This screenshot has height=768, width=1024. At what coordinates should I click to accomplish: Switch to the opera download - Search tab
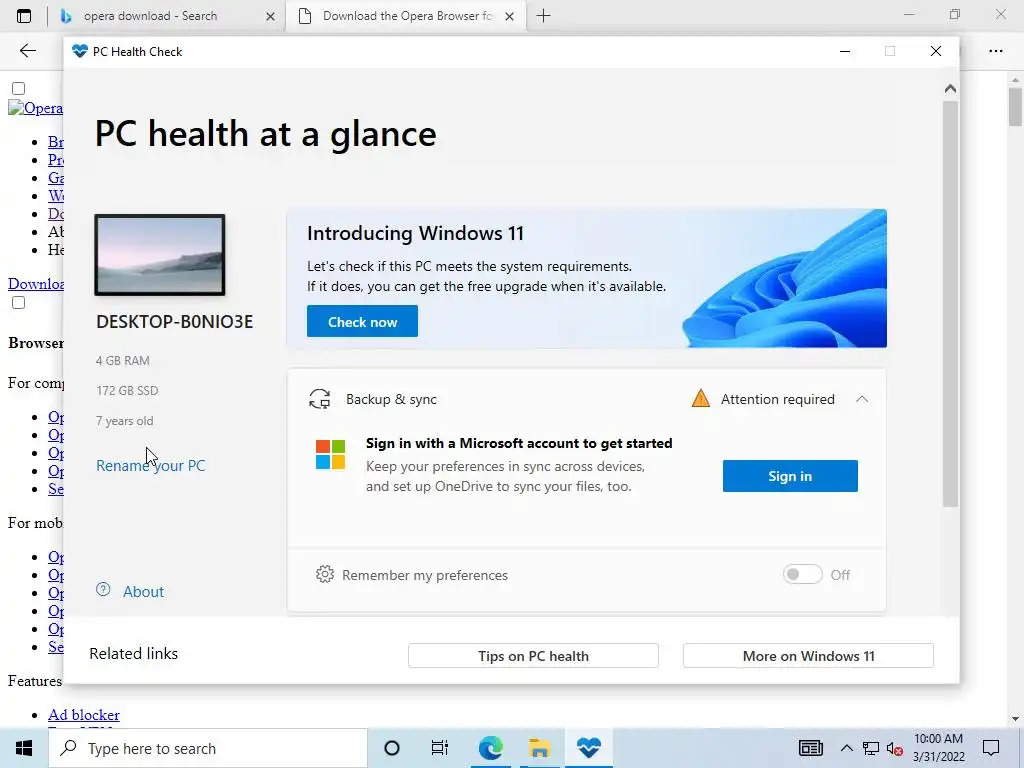(x=167, y=16)
